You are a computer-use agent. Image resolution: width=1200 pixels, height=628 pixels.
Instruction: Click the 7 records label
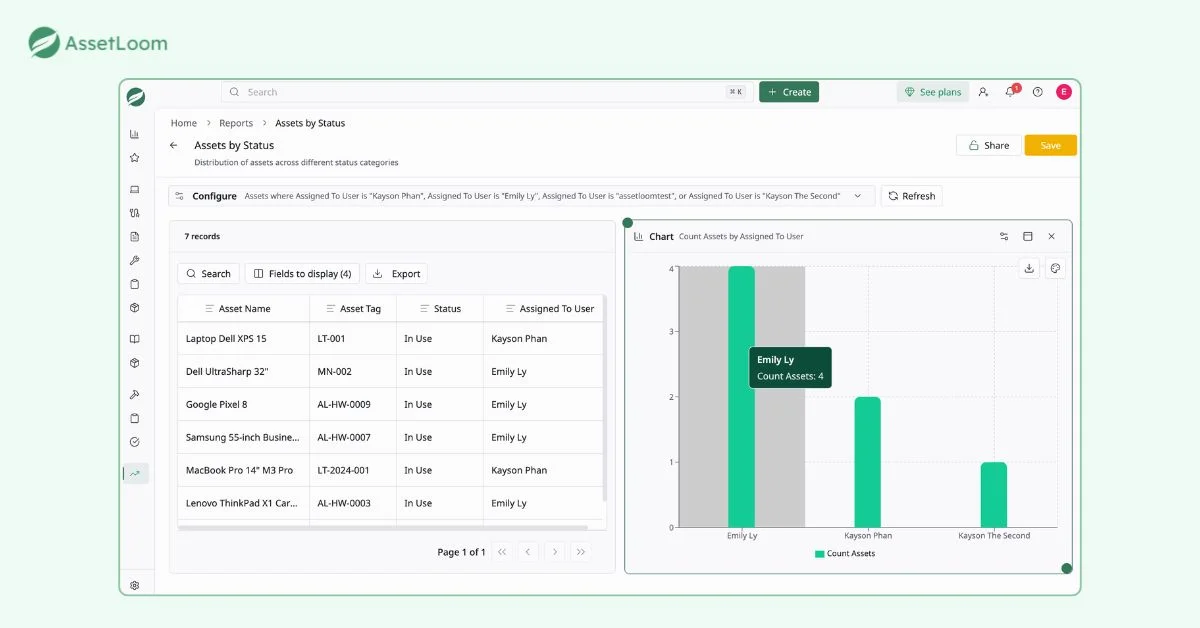[x=202, y=237]
